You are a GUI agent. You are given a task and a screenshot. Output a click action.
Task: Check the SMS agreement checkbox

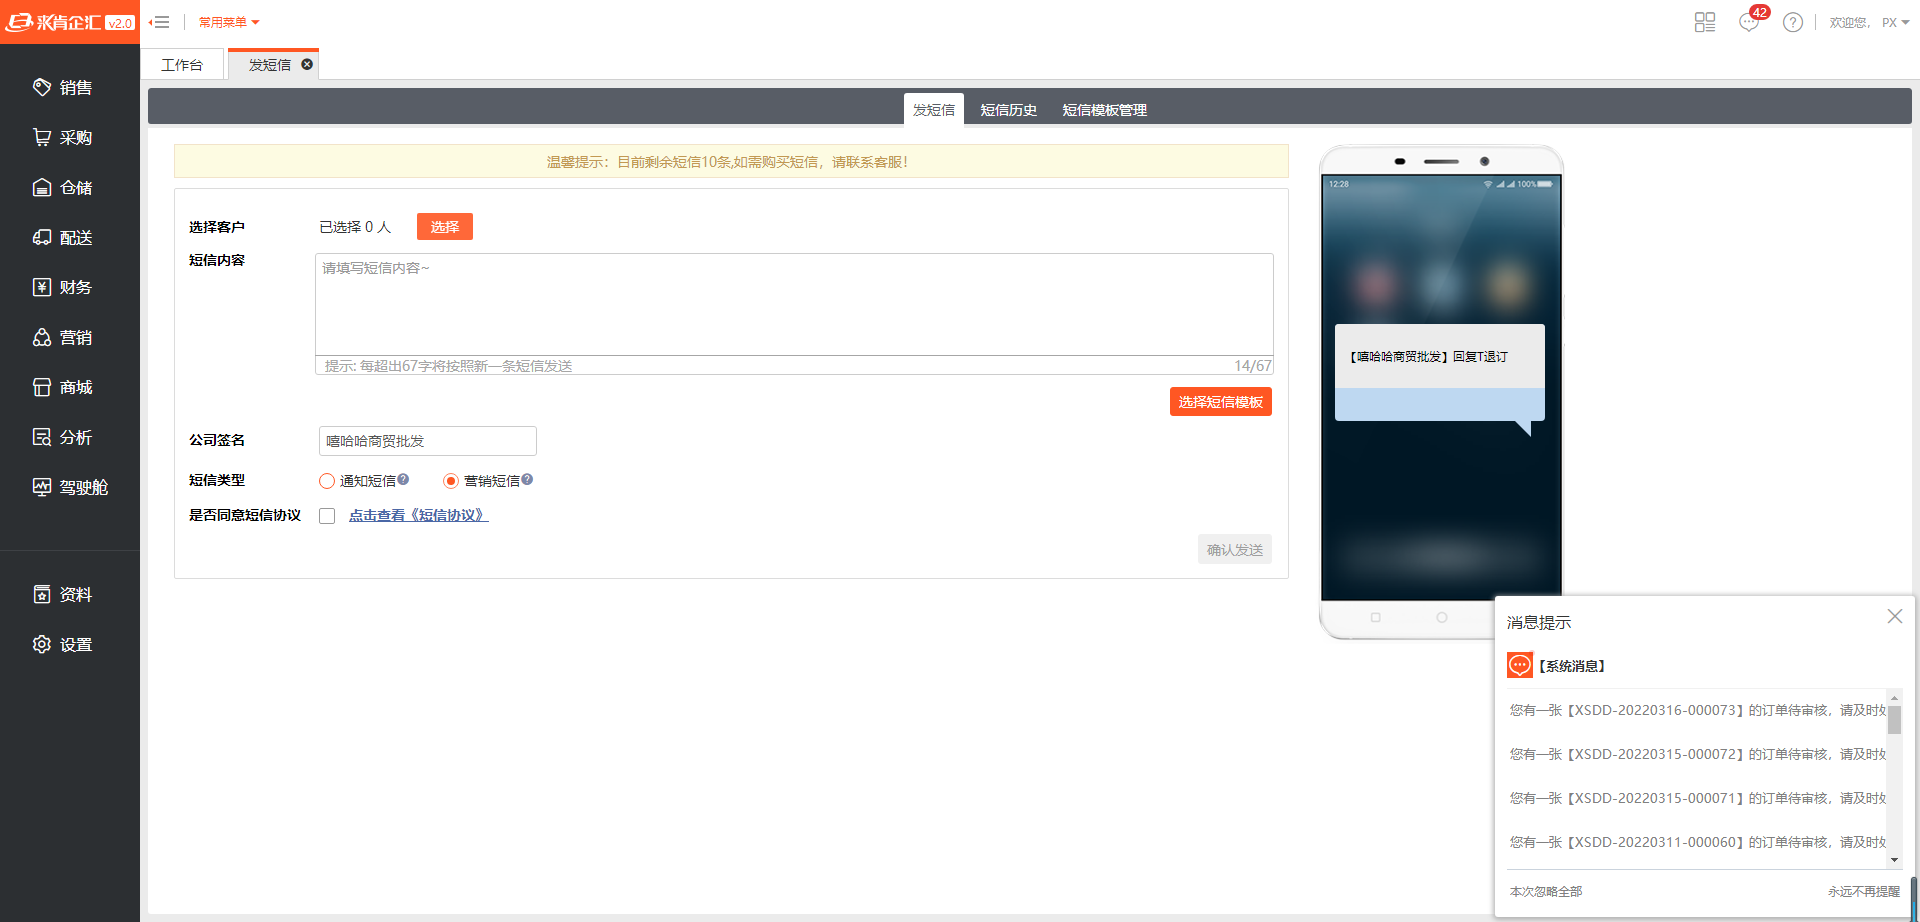[327, 516]
